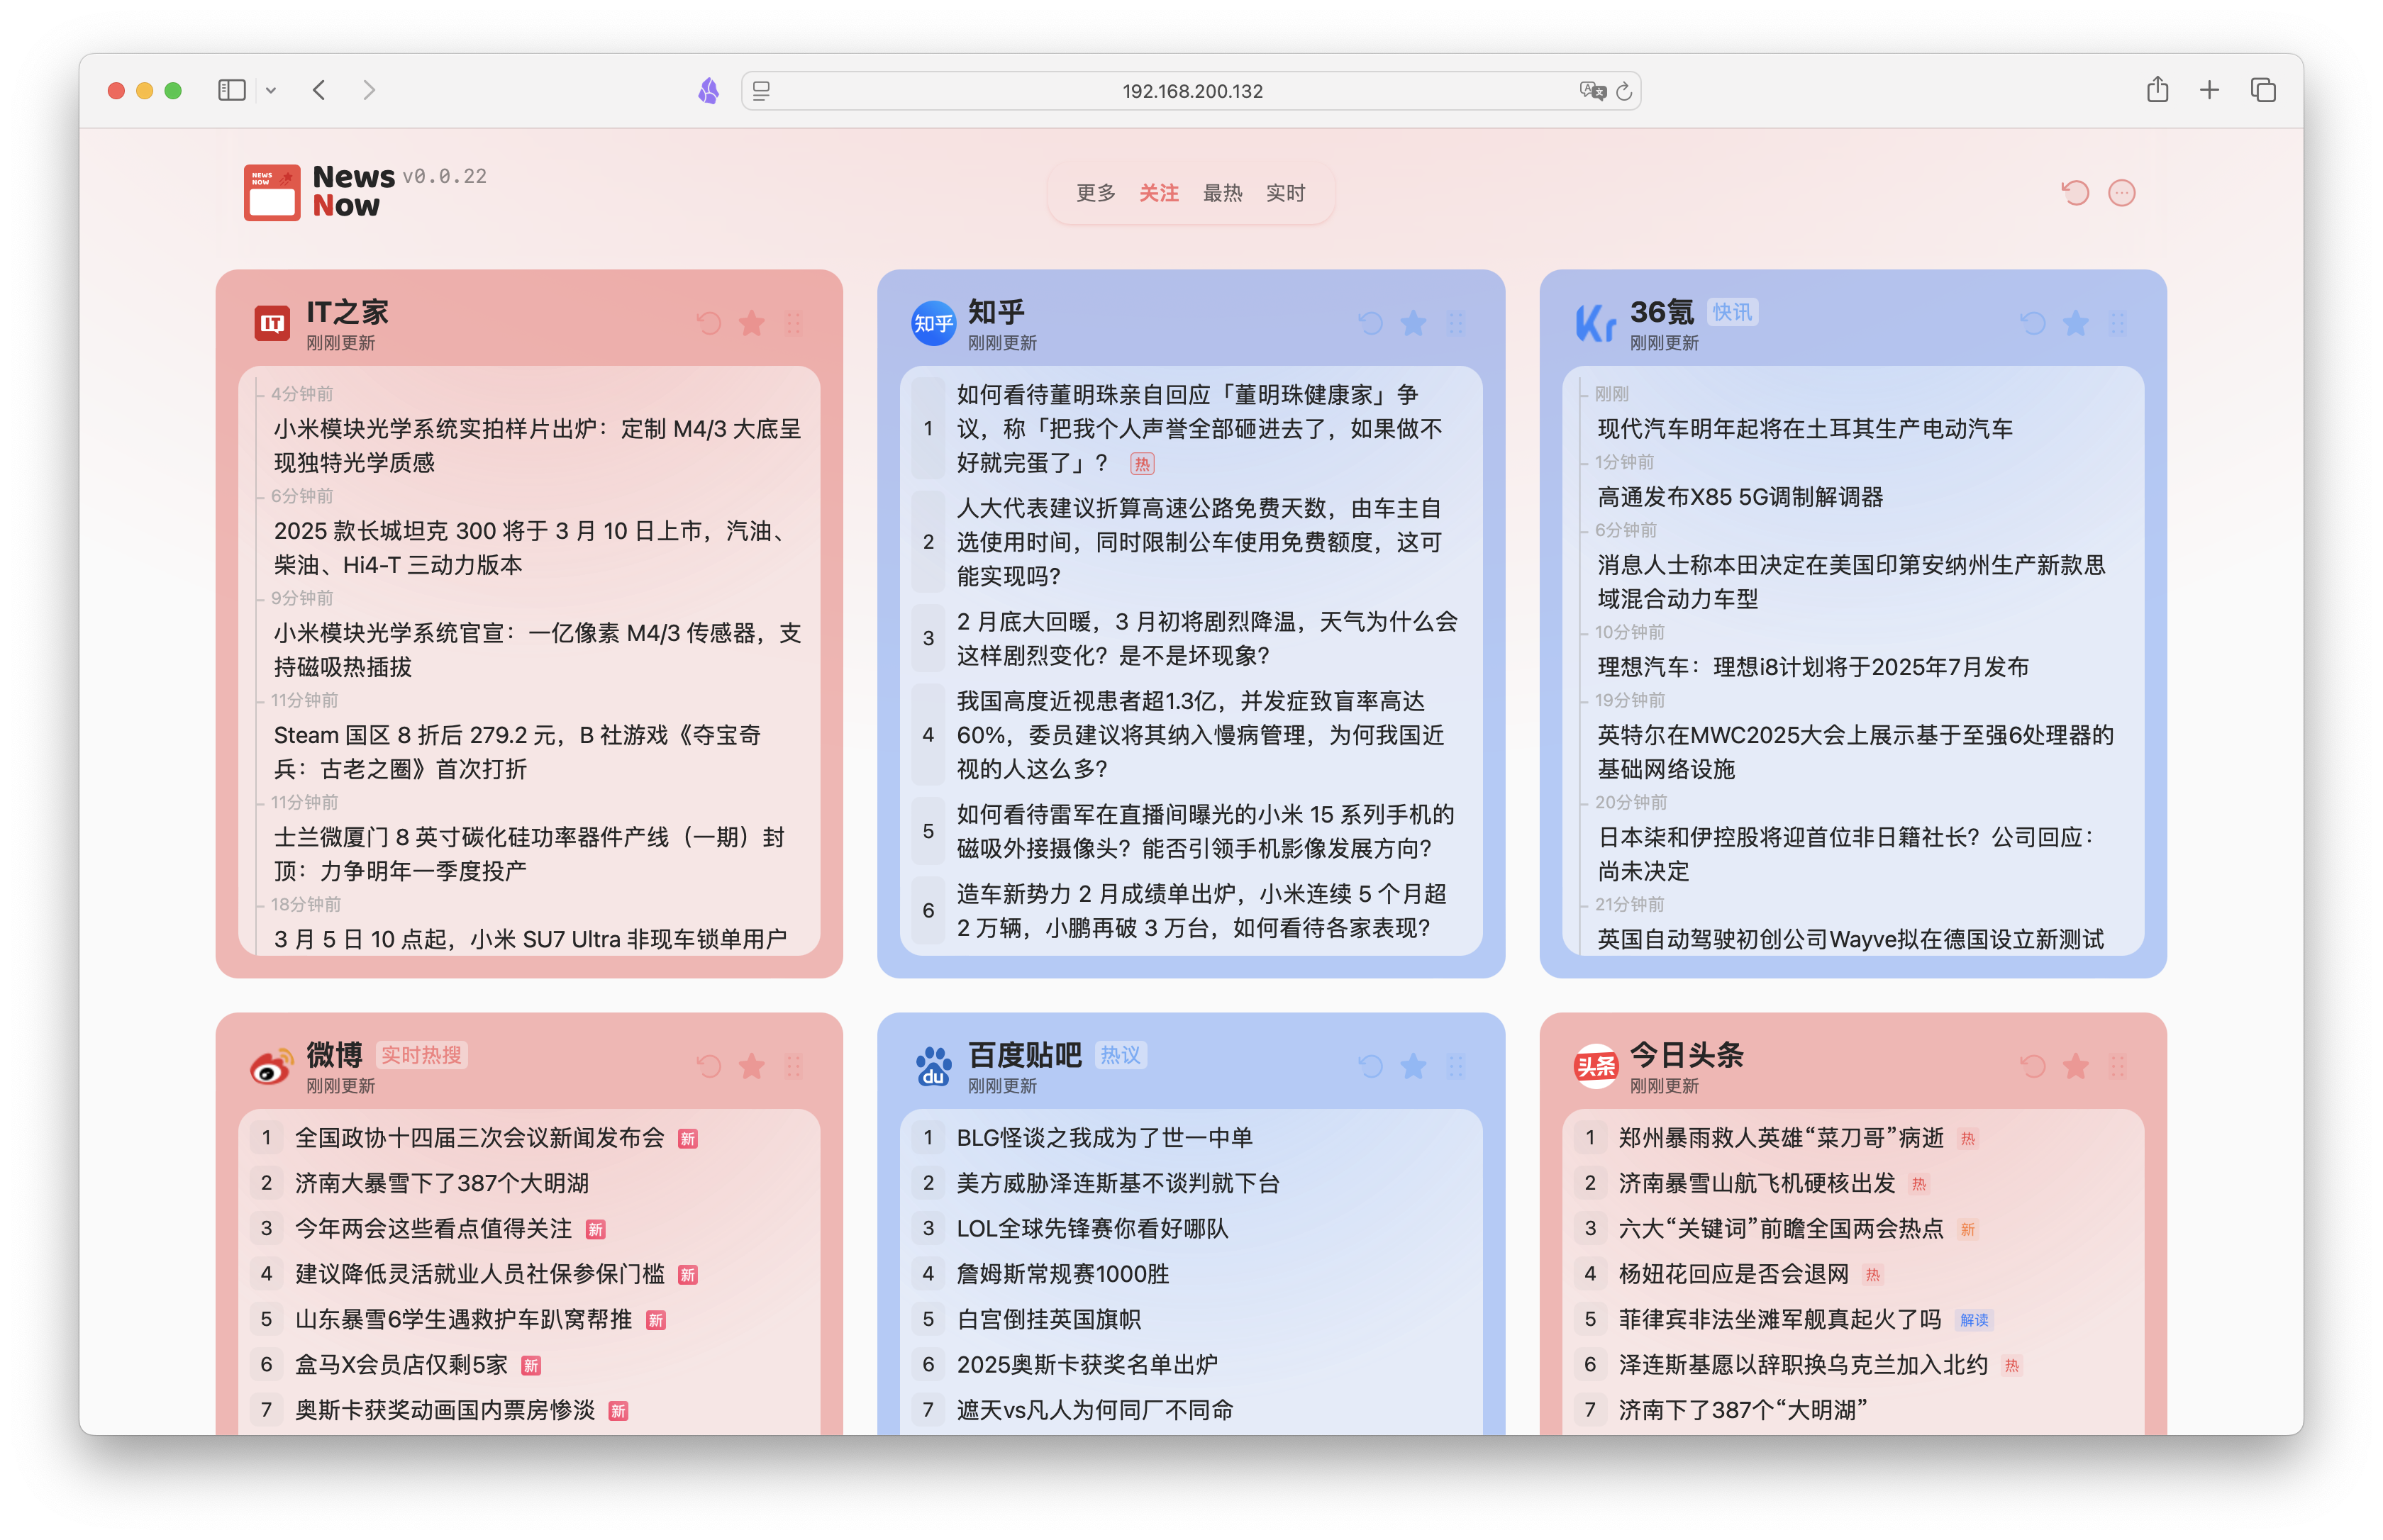Expand the sidebar options chevron
The width and height of the screenshot is (2383, 1540).
270,90
